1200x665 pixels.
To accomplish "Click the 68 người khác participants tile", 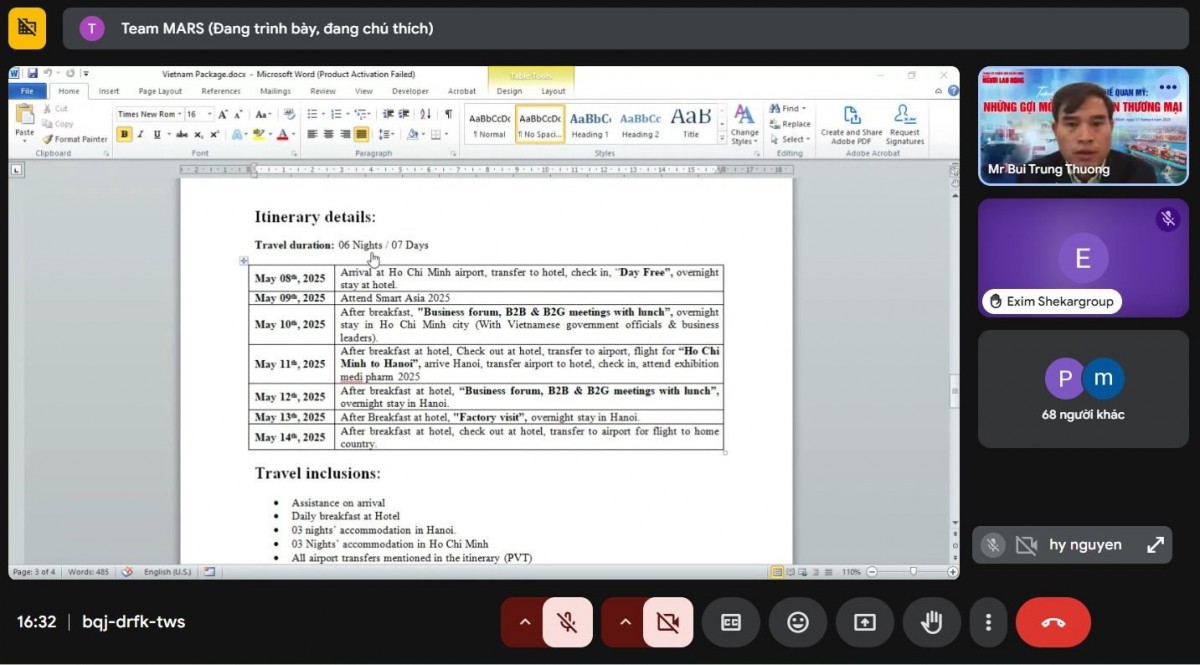I will click(x=1083, y=389).
